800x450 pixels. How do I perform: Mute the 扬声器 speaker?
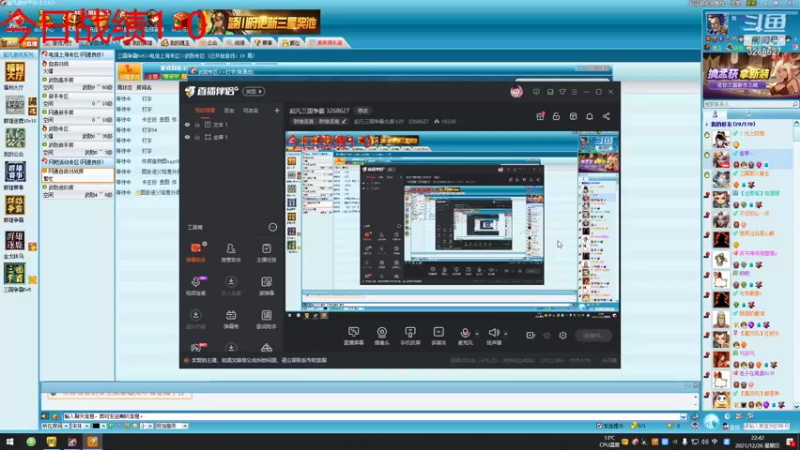click(493, 336)
